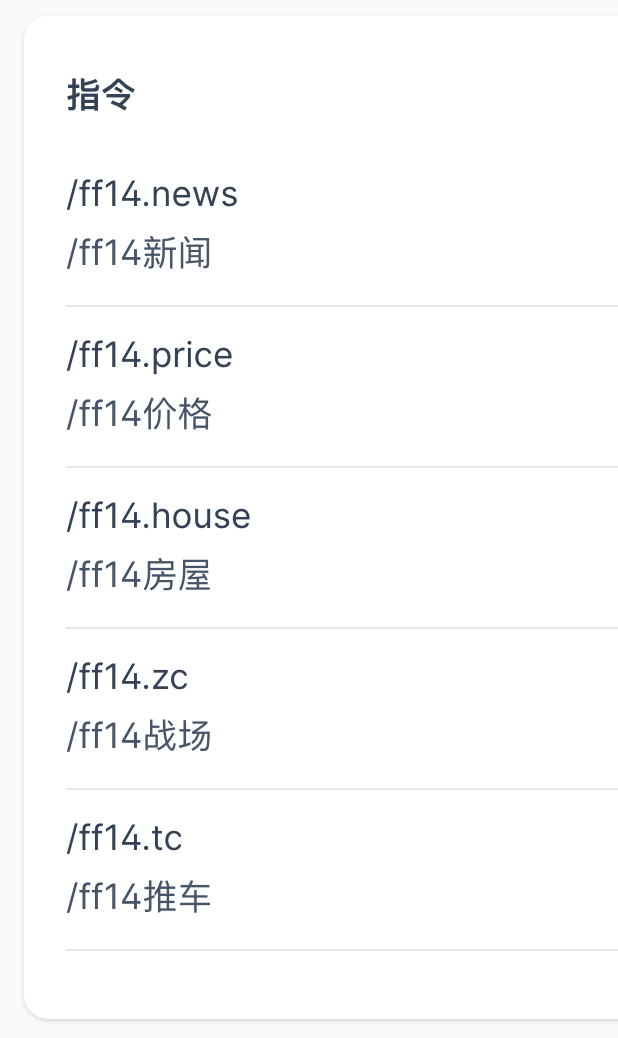Click the /ff14推车 alias text
This screenshot has height=1038, width=618.
point(139,898)
